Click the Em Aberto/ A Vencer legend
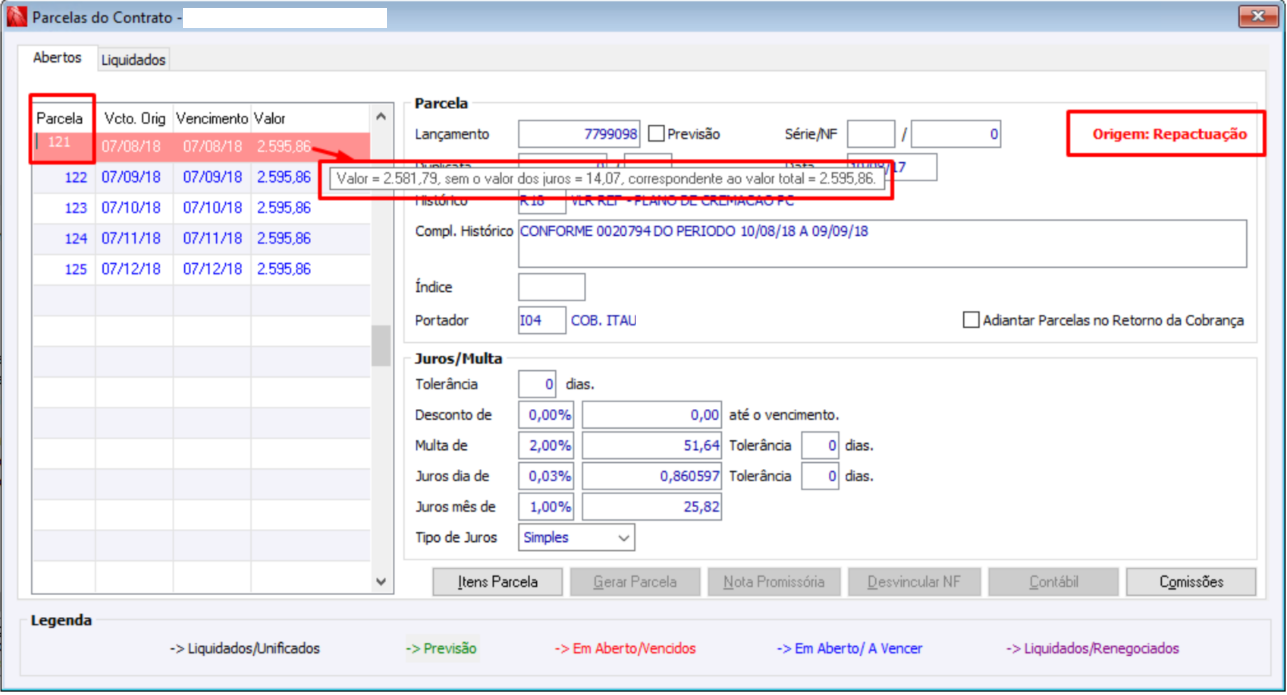 click(850, 649)
